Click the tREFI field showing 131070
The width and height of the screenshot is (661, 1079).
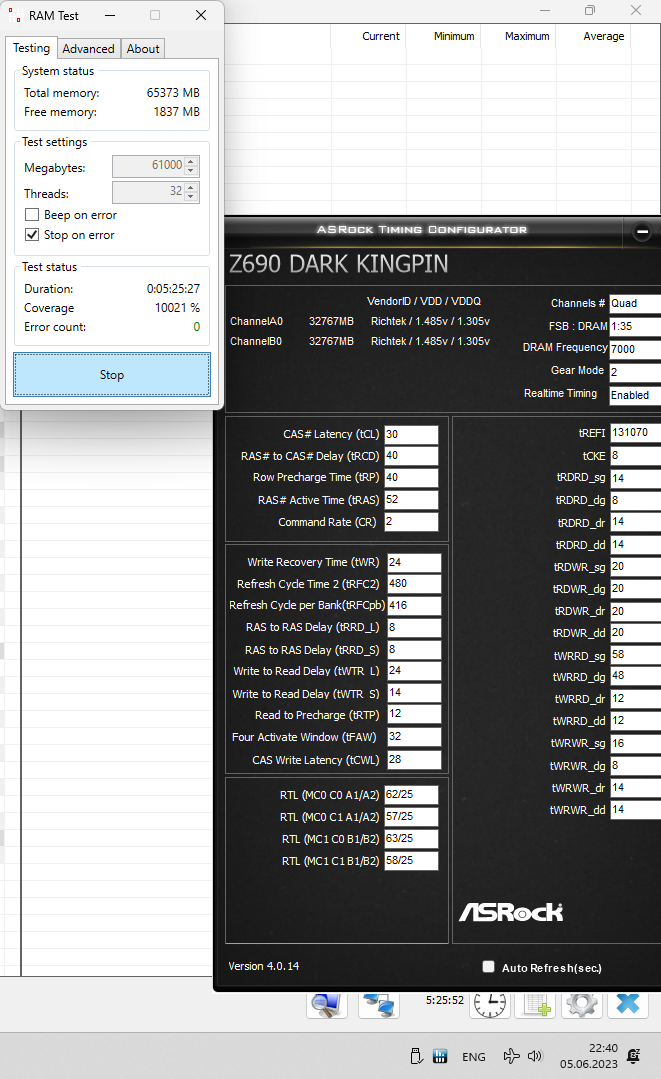click(636, 432)
